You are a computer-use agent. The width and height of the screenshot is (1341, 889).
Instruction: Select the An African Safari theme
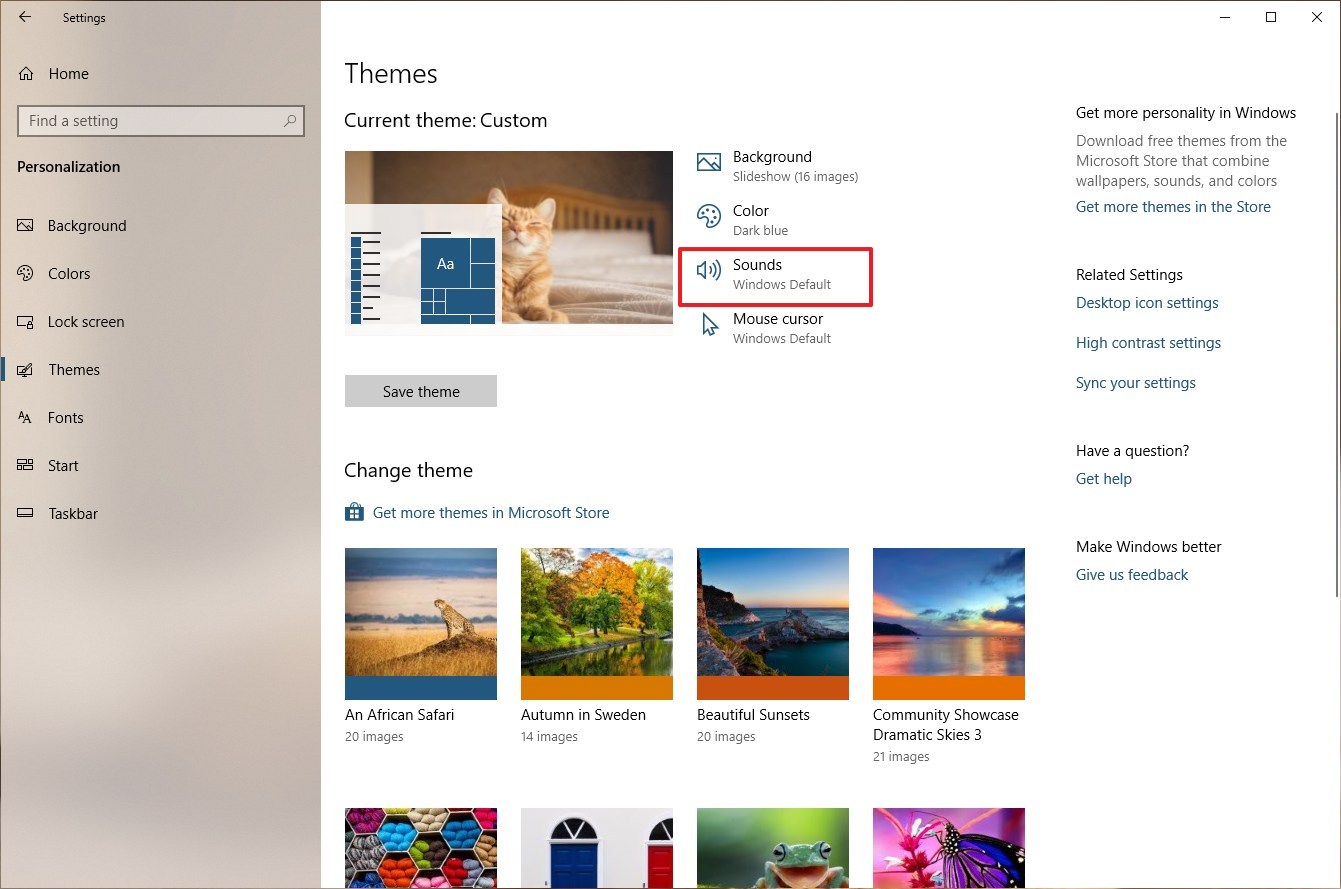(x=421, y=624)
